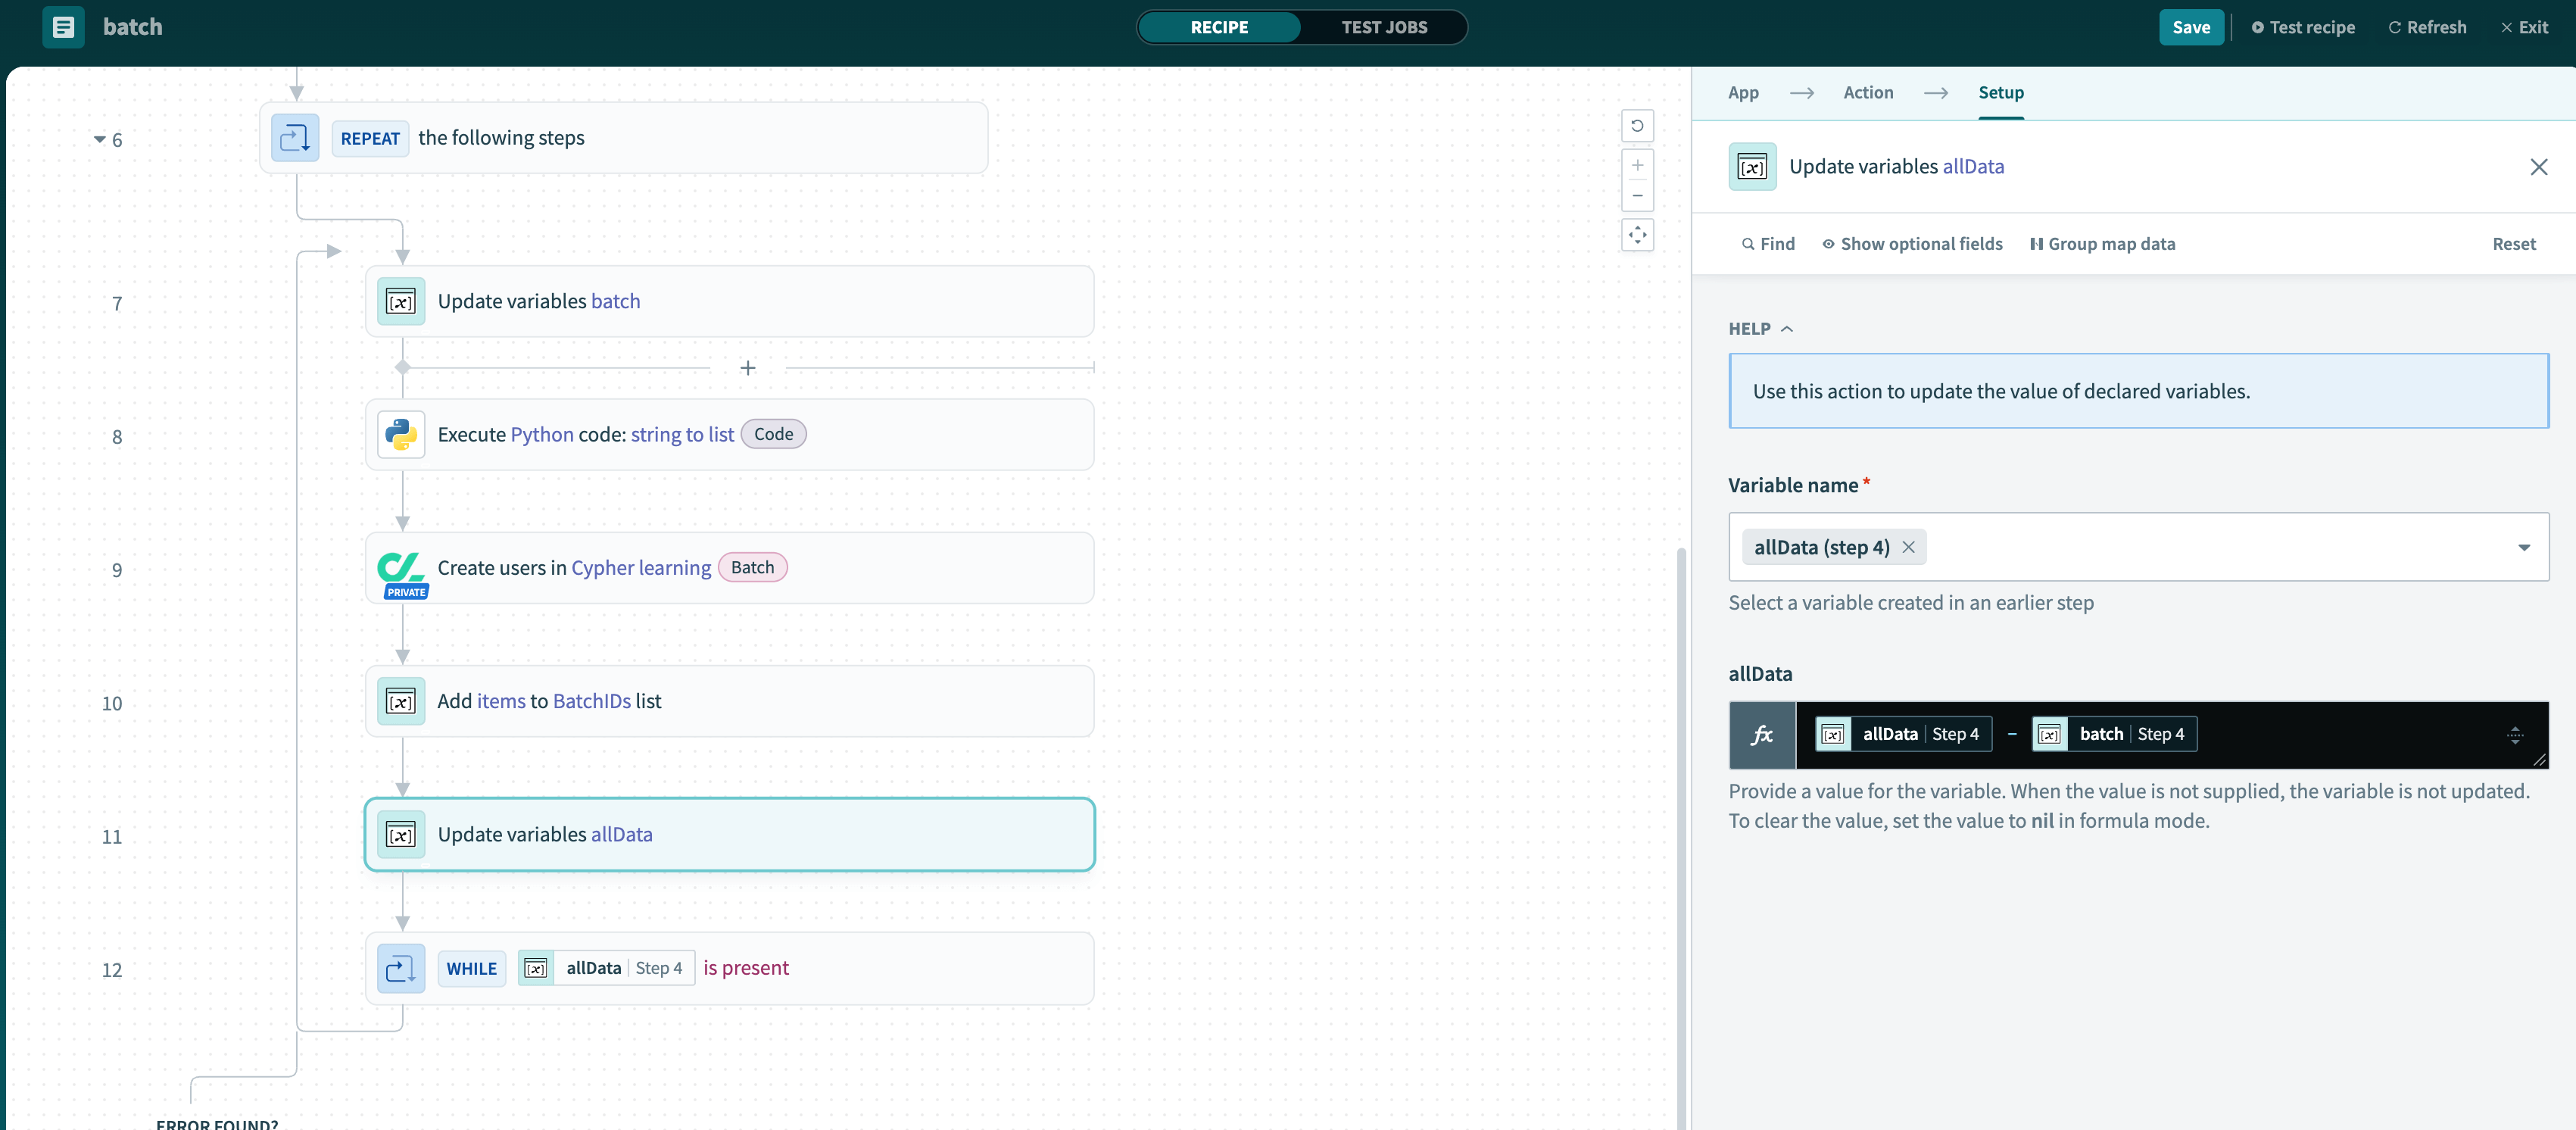
Task: Toggle Show optional fields
Action: point(1911,244)
